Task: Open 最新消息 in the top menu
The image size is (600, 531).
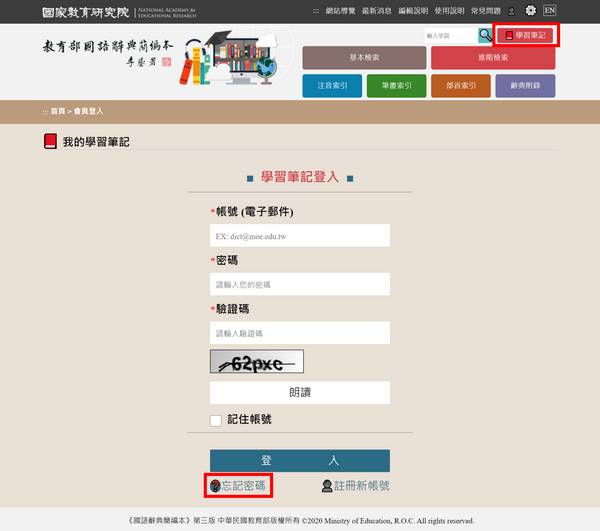Action: click(x=377, y=11)
